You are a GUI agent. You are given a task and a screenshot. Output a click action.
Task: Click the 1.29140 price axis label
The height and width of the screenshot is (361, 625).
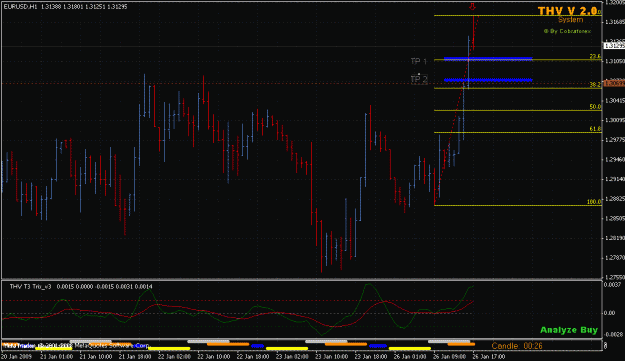[614, 179]
